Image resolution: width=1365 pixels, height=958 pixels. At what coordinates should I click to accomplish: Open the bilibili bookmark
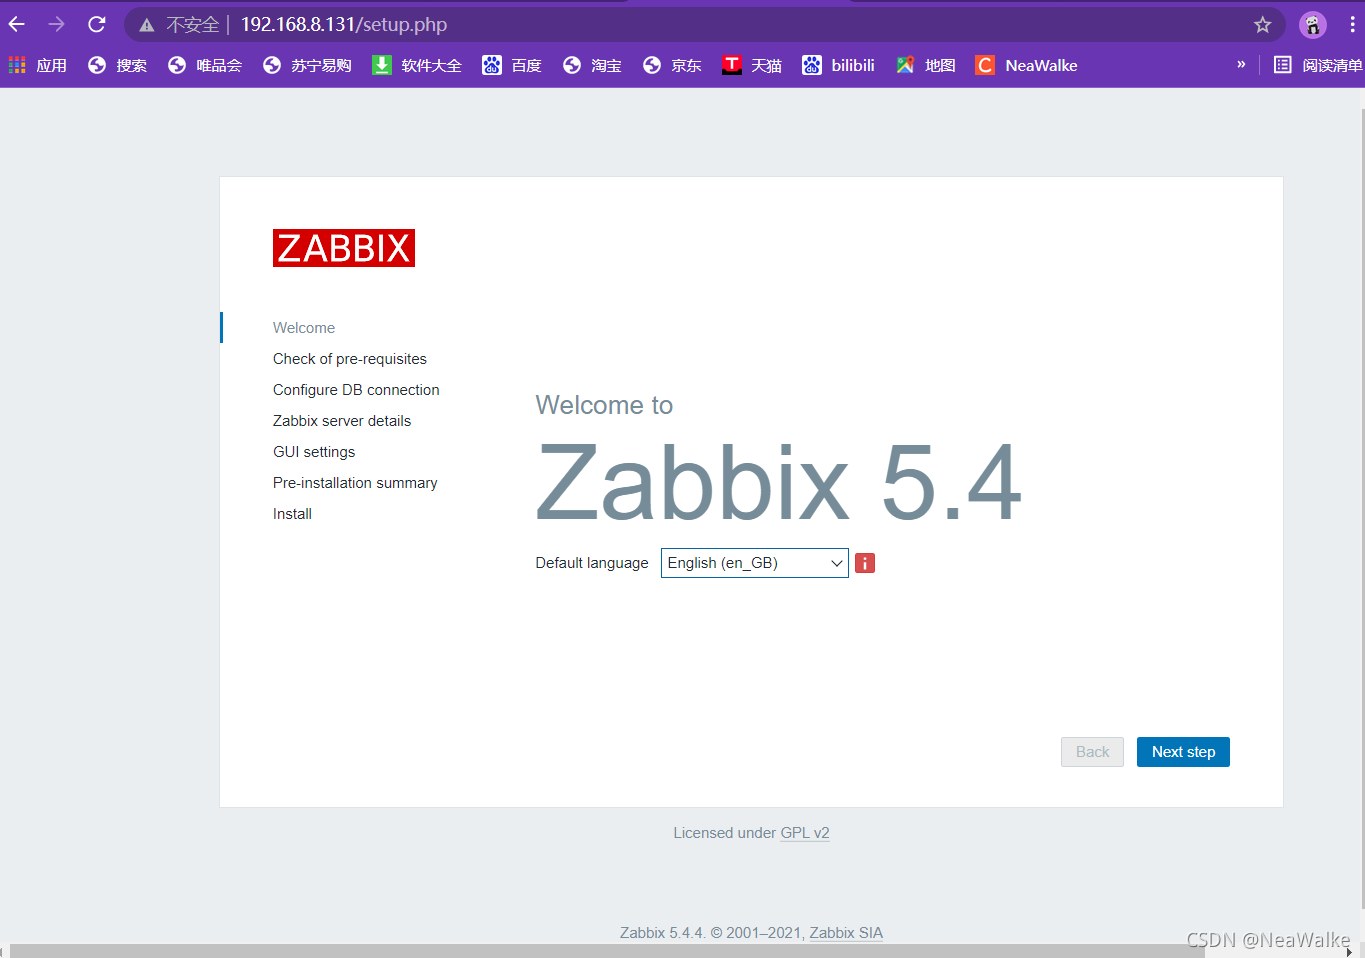coord(839,65)
